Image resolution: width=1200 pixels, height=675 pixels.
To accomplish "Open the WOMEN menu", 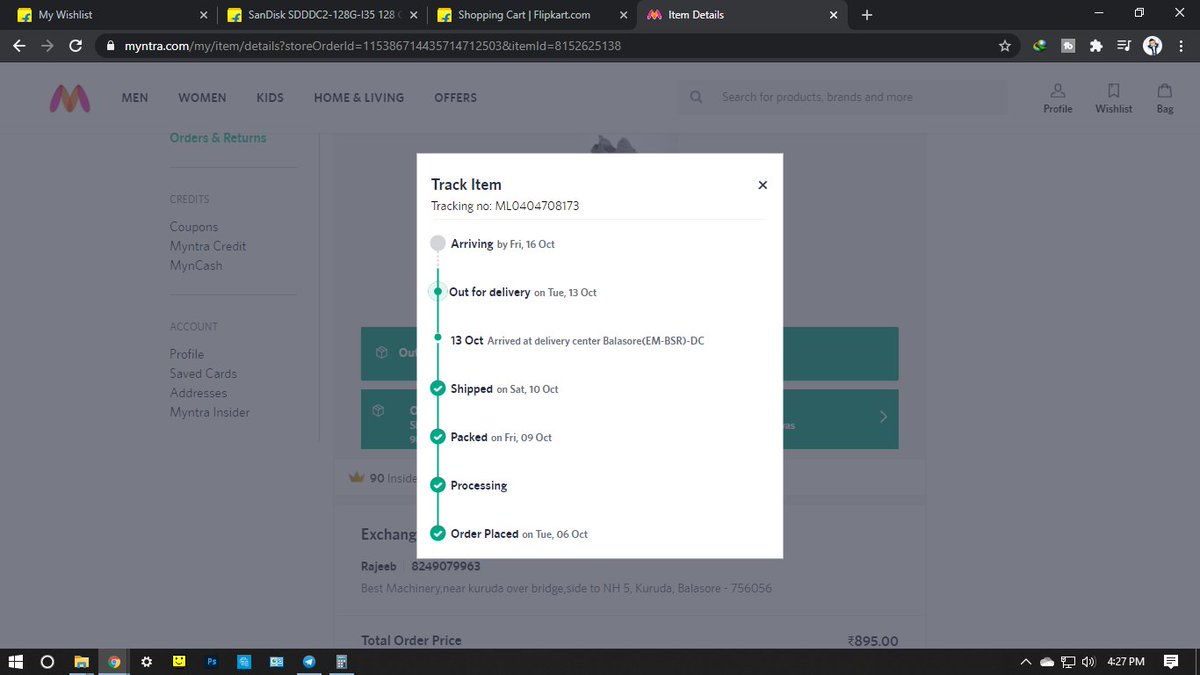I will [202, 98].
